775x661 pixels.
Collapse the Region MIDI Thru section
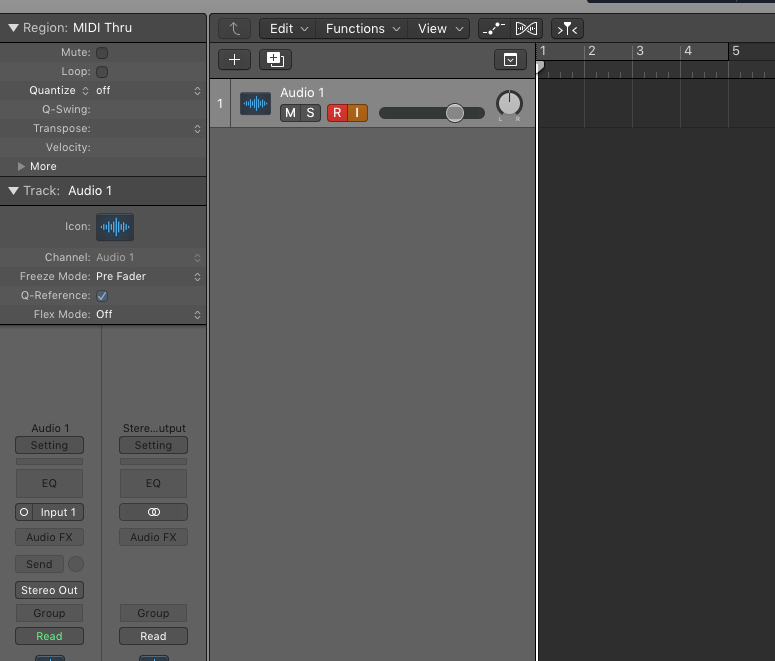[13, 28]
